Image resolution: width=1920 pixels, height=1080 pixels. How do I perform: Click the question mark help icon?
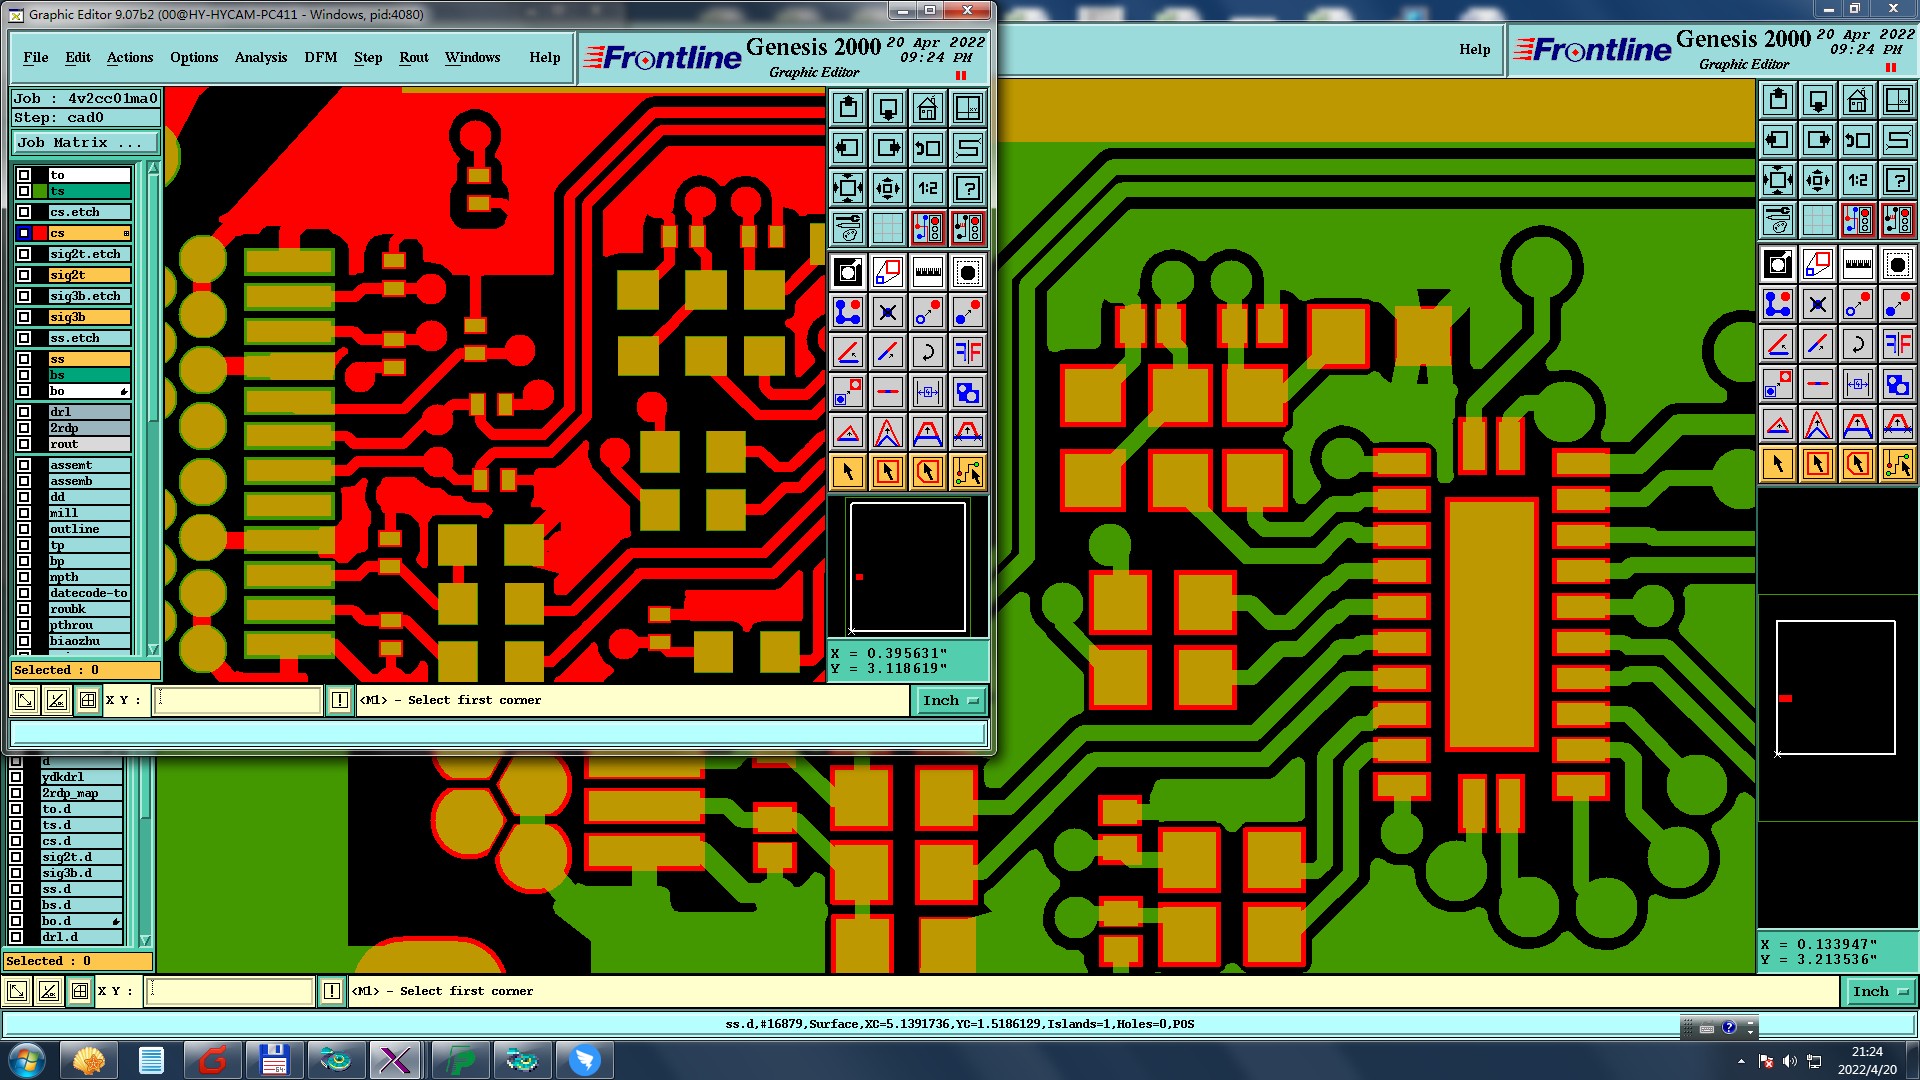(967, 188)
